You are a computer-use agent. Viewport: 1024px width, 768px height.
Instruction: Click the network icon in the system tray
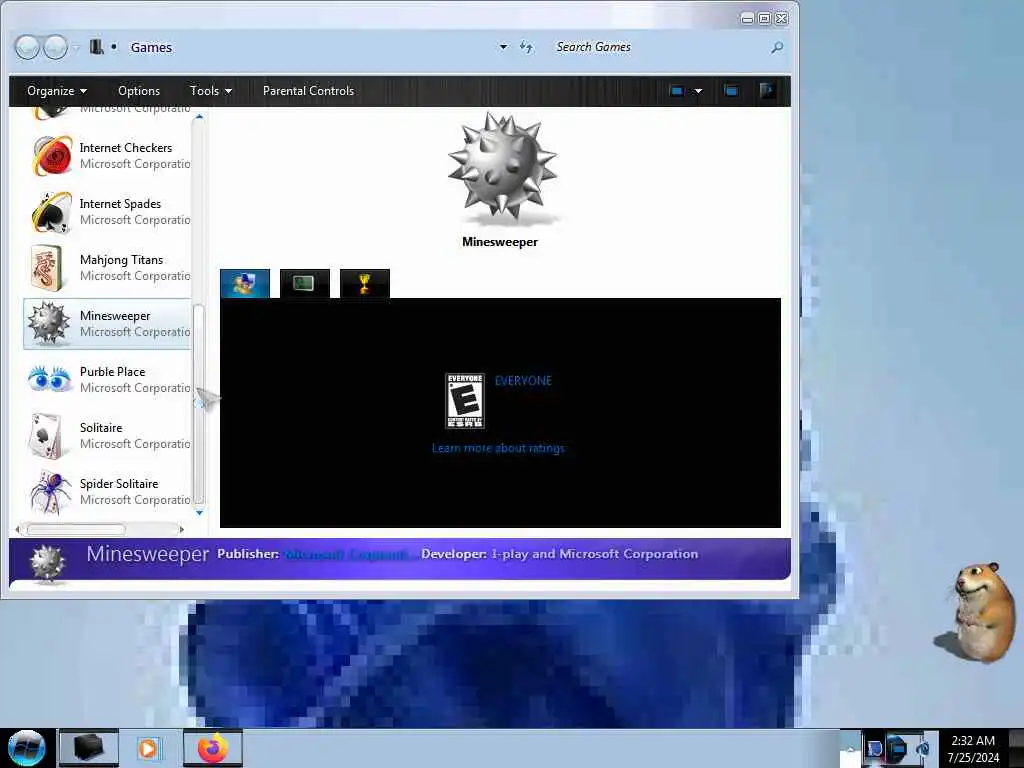point(897,748)
